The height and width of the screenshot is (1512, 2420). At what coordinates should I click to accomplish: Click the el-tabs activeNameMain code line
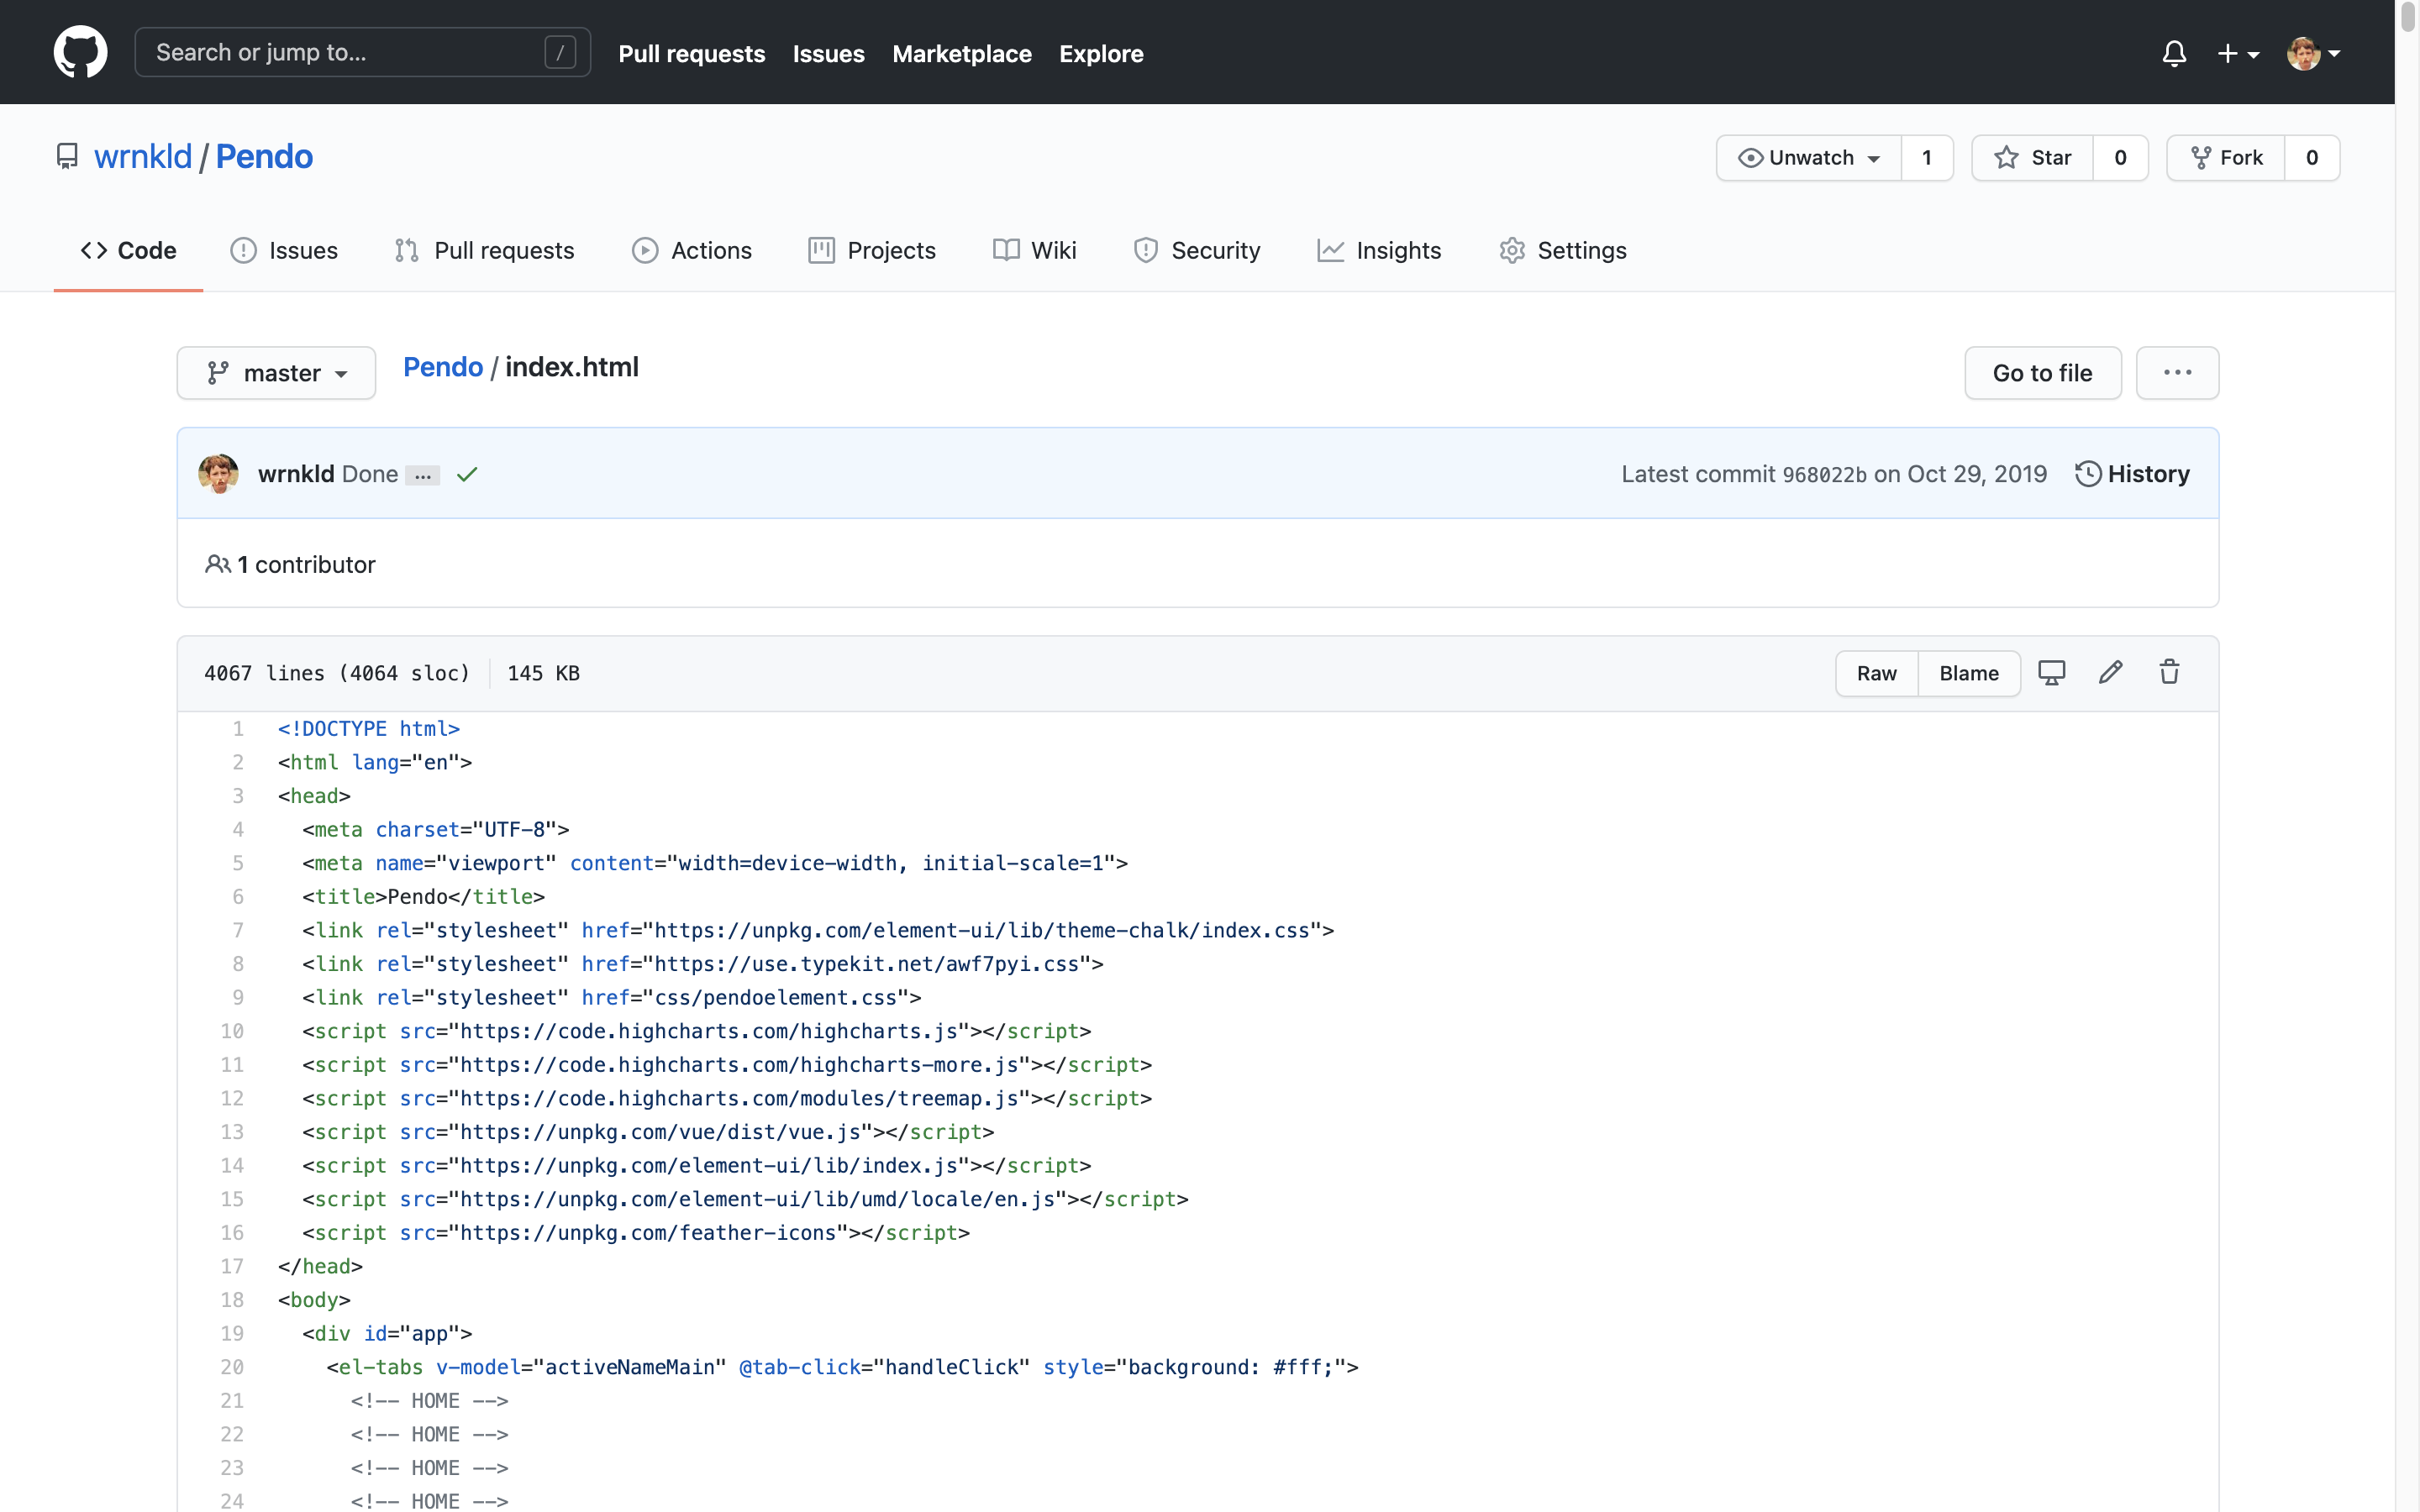[x=842, y=1367]
